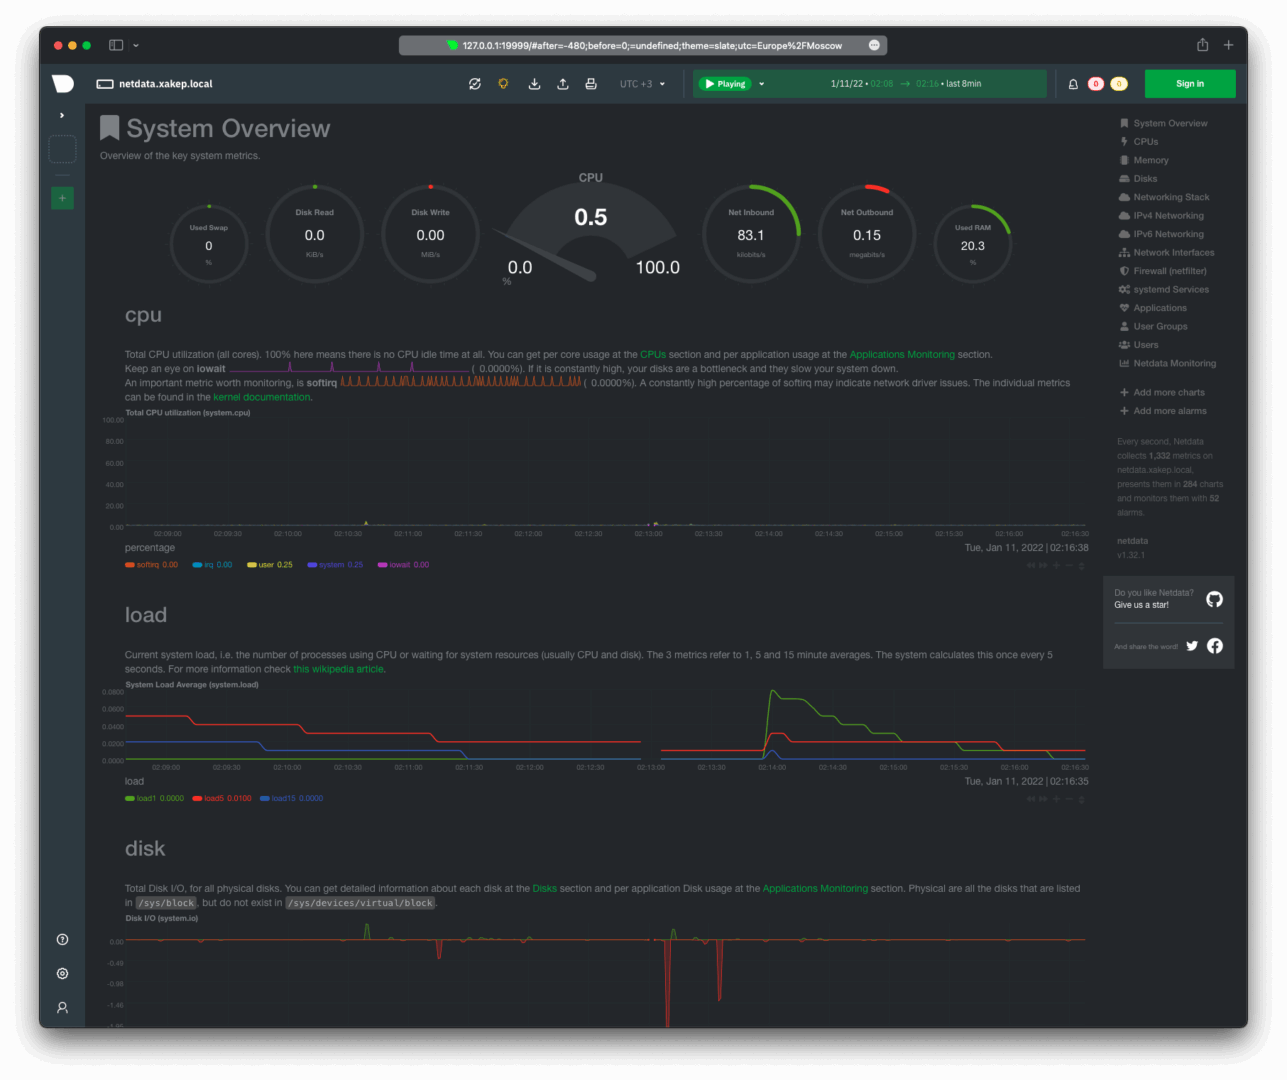Click the upload import snapshot icon
Image resolution: width=1287 pixels, height=1080 pixels.
563,84
